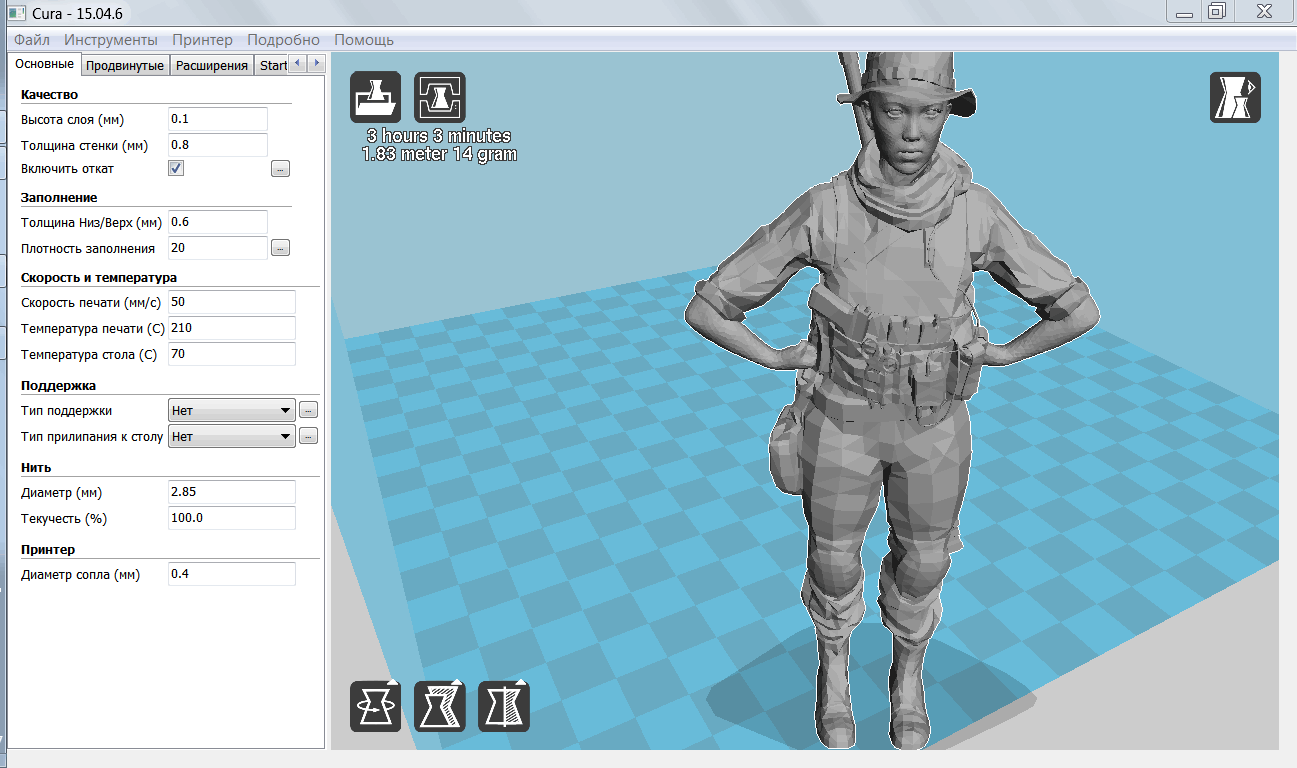Select the Mirror model tool

pyautogui.click(x=503, y=706)
